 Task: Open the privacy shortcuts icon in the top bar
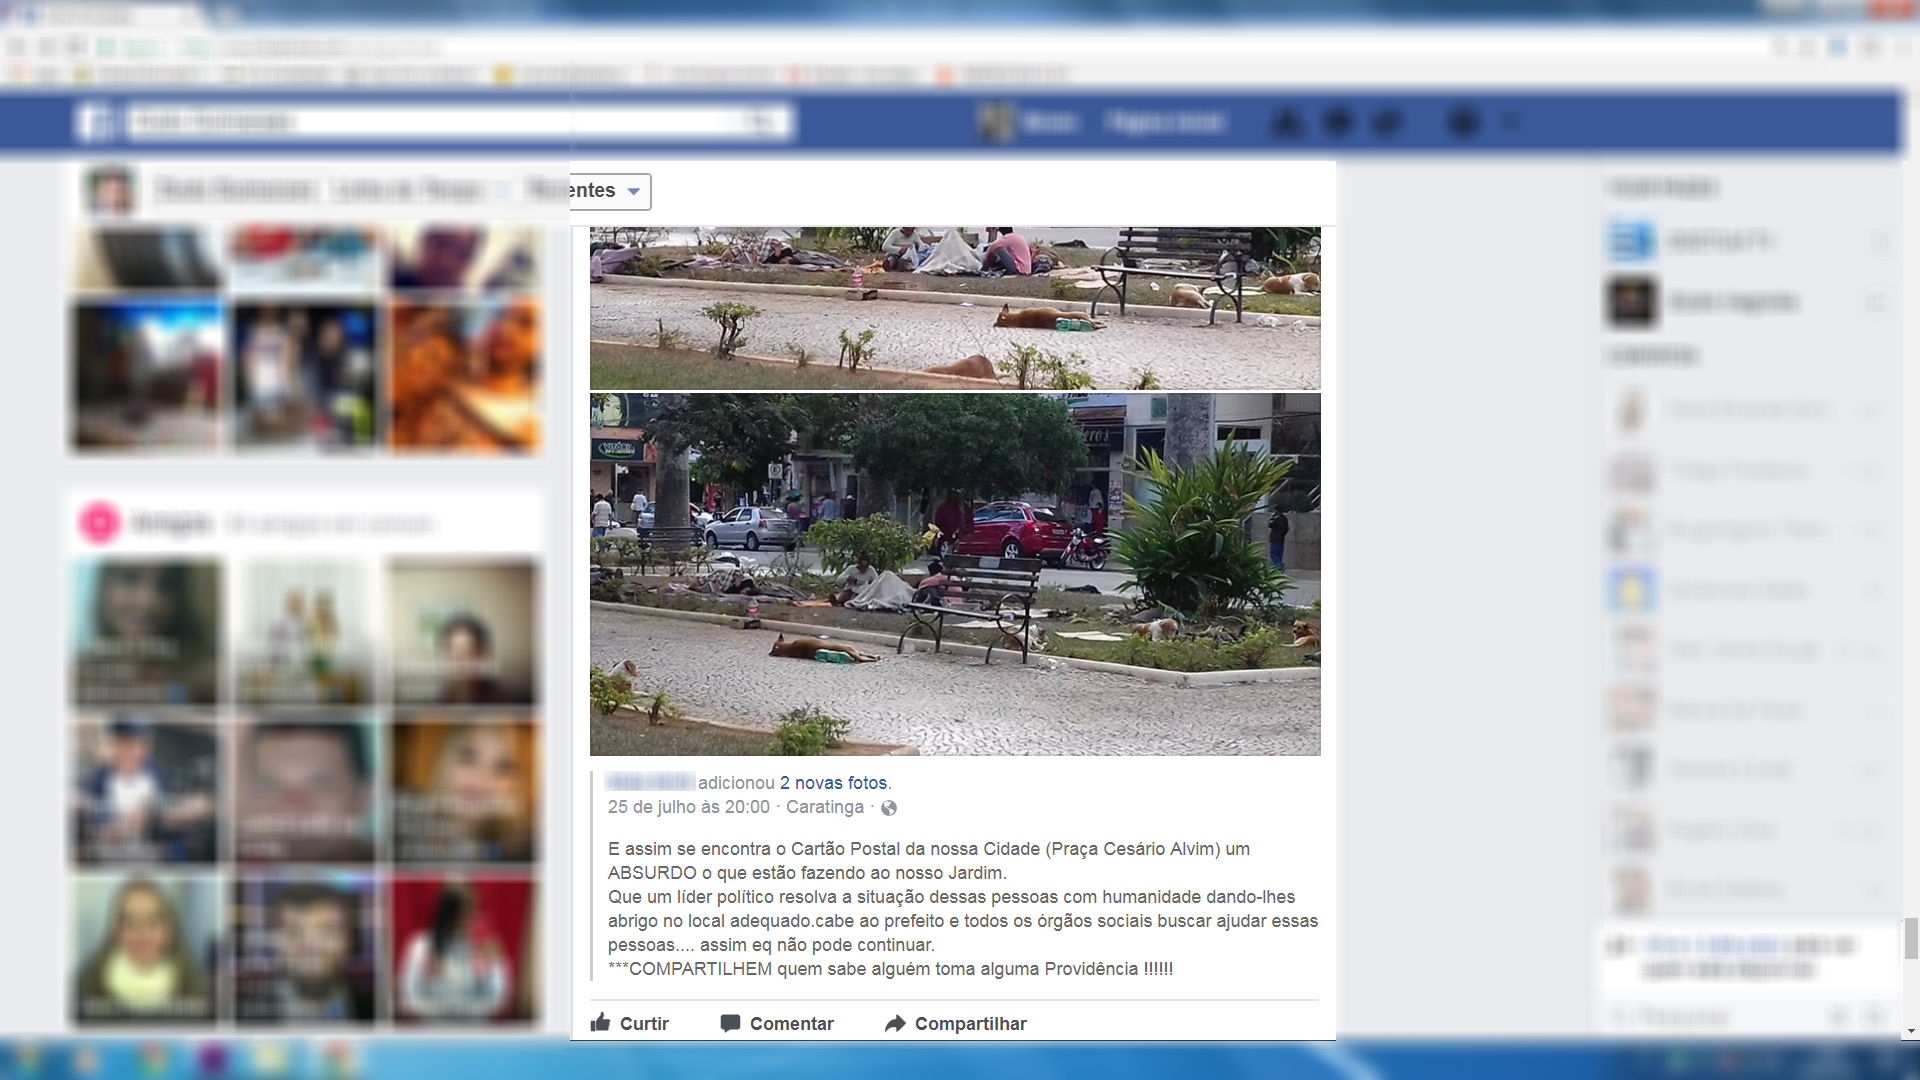[x=1464, y=123]
